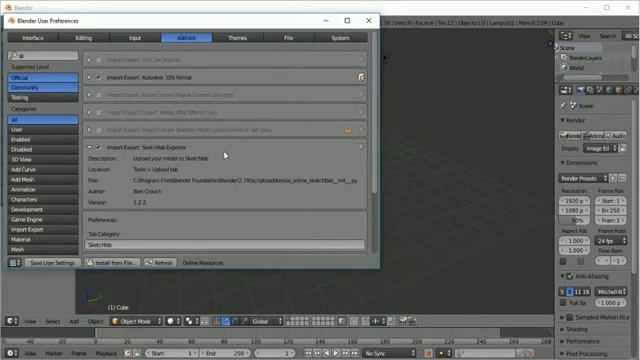
Task: Click the Blender icon on Autodesk 3DS row
Action: pyautogui.click(x=361, y=77)
